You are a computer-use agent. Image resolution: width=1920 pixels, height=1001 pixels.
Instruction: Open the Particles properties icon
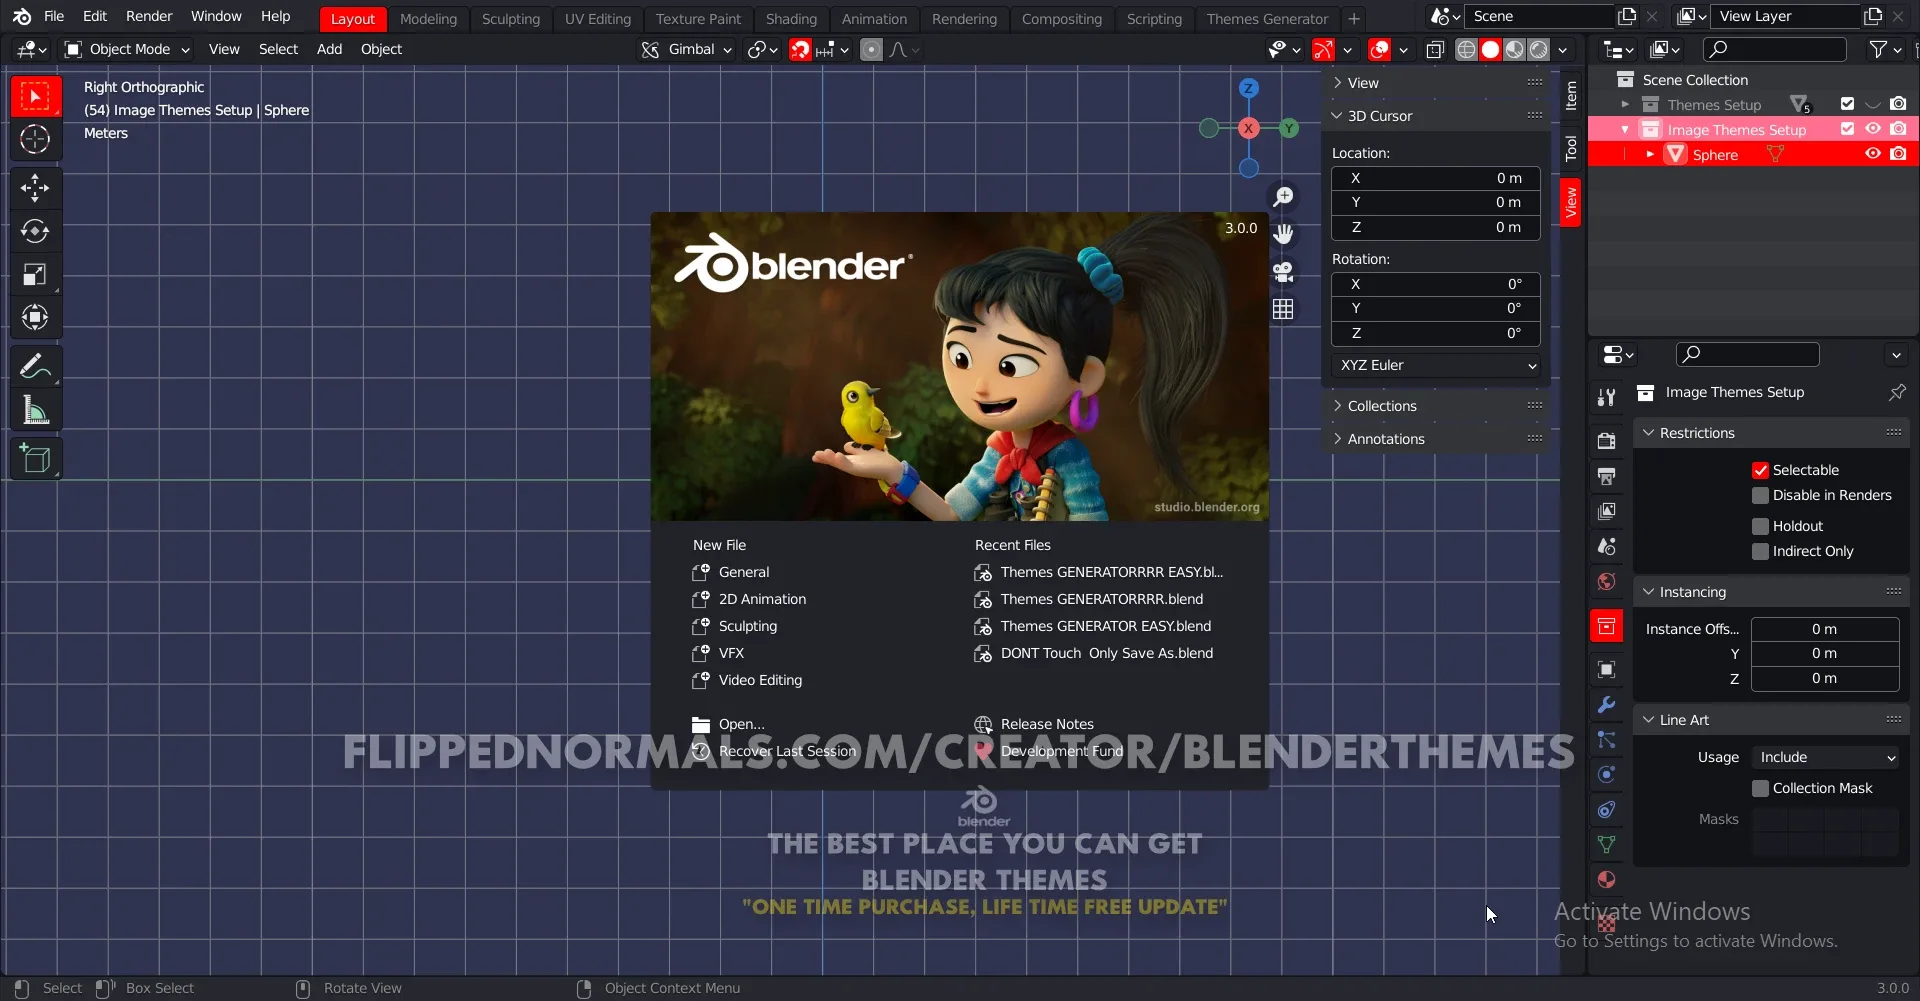coord(1606,739)
